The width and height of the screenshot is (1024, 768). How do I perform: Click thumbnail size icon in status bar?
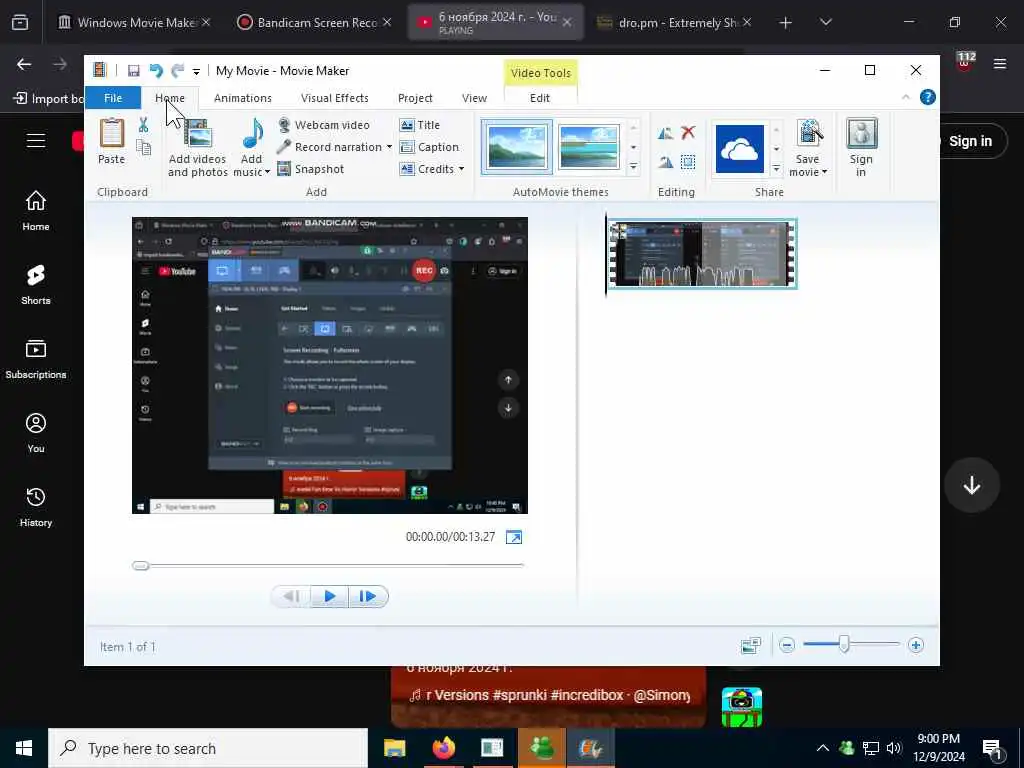click(751, 646)
